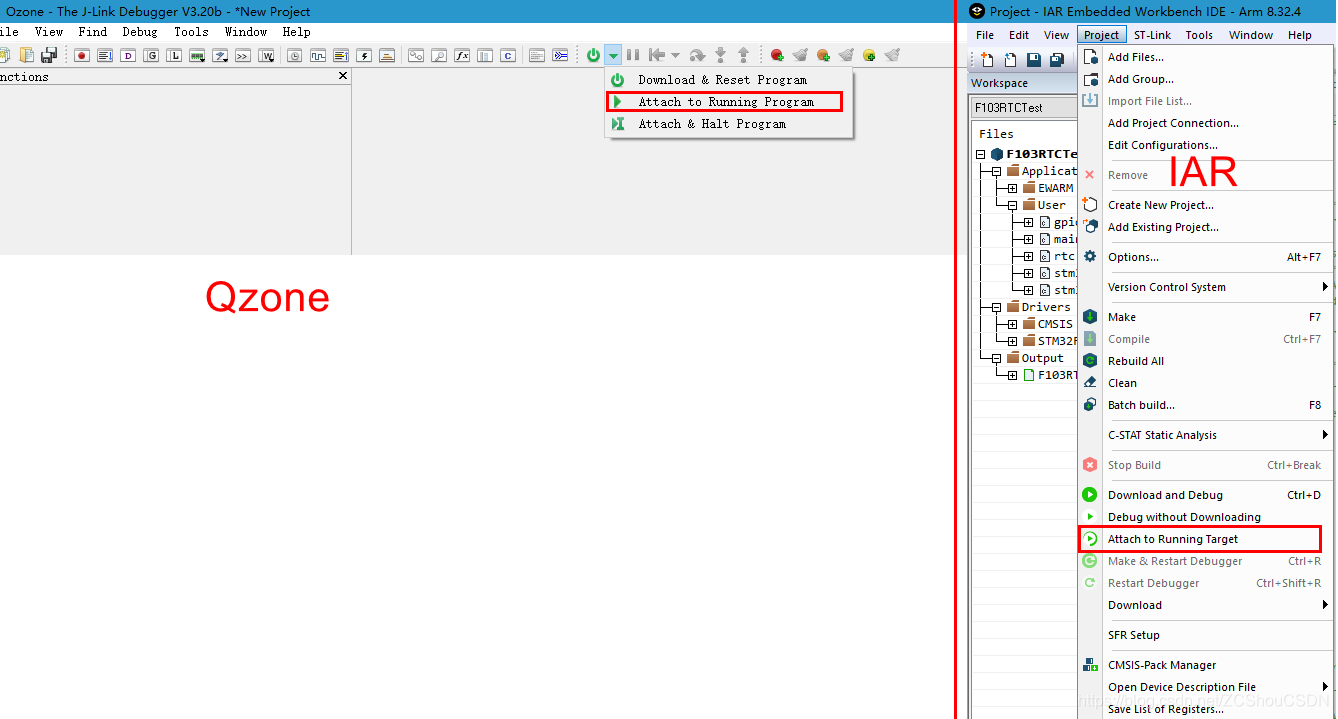Choose 'Debug without Downloading' in IAR menu
Image resolution: width=1338 pixels, height=719 pixels.
point(1205,517)
